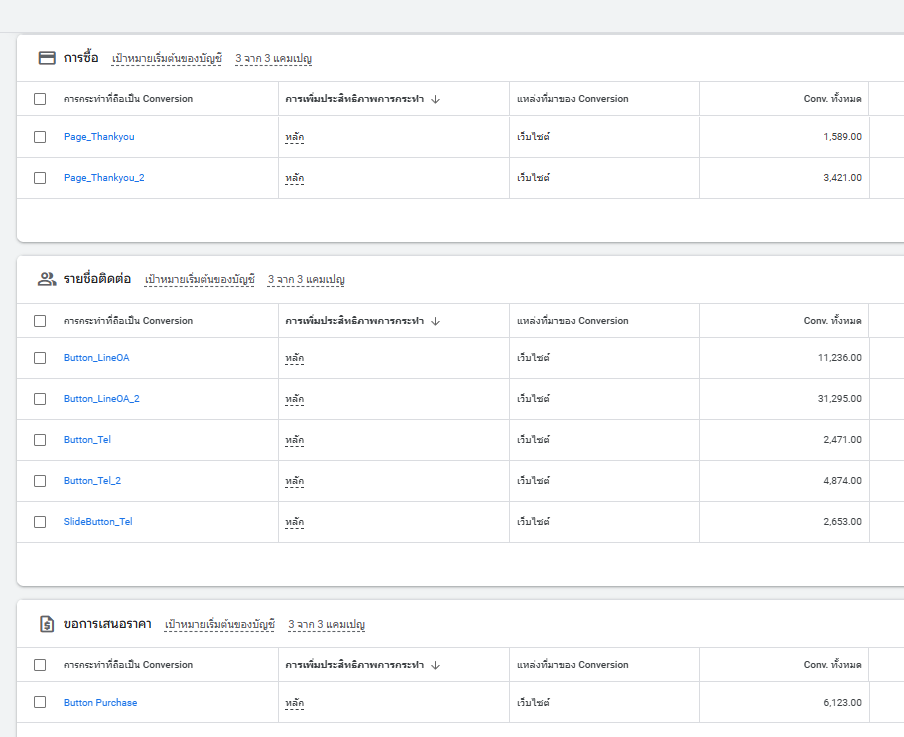The image size is (904, 737).
Task: Tick the checkbox for Page_Thankyou
Action: [40, 137]
